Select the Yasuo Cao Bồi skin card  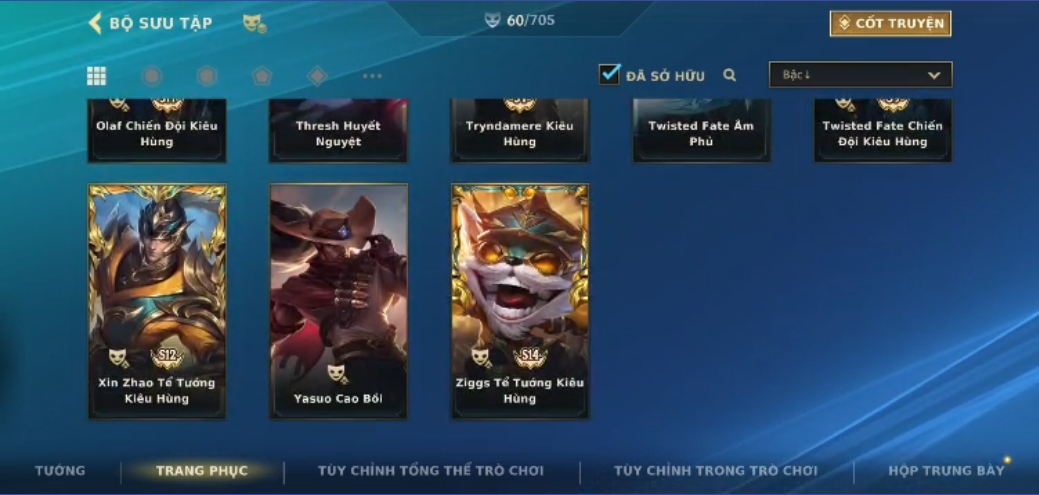[x=339, y=302]
